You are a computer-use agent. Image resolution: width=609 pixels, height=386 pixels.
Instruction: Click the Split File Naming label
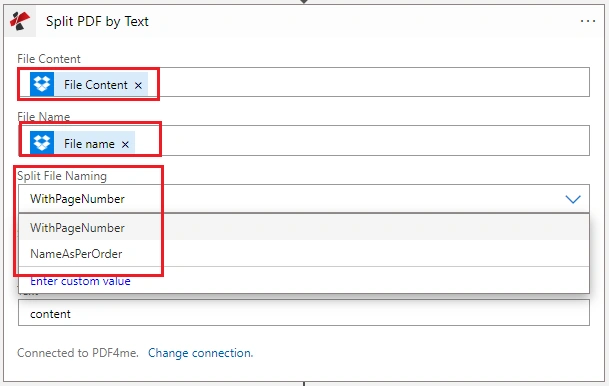point(62,176)
